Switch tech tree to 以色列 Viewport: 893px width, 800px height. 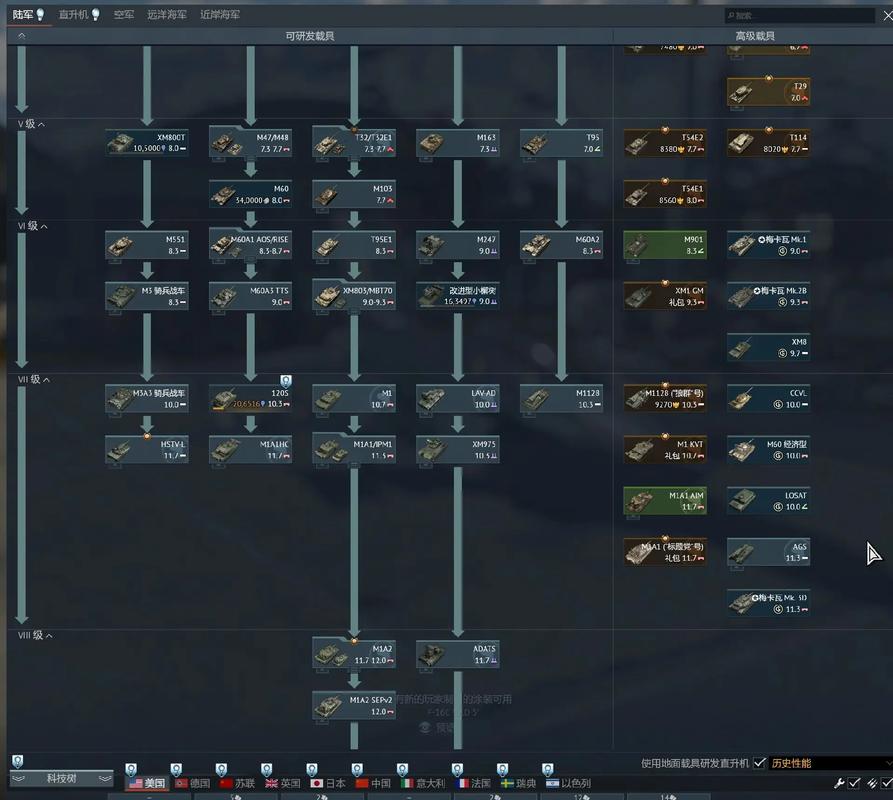pos(568,783)
